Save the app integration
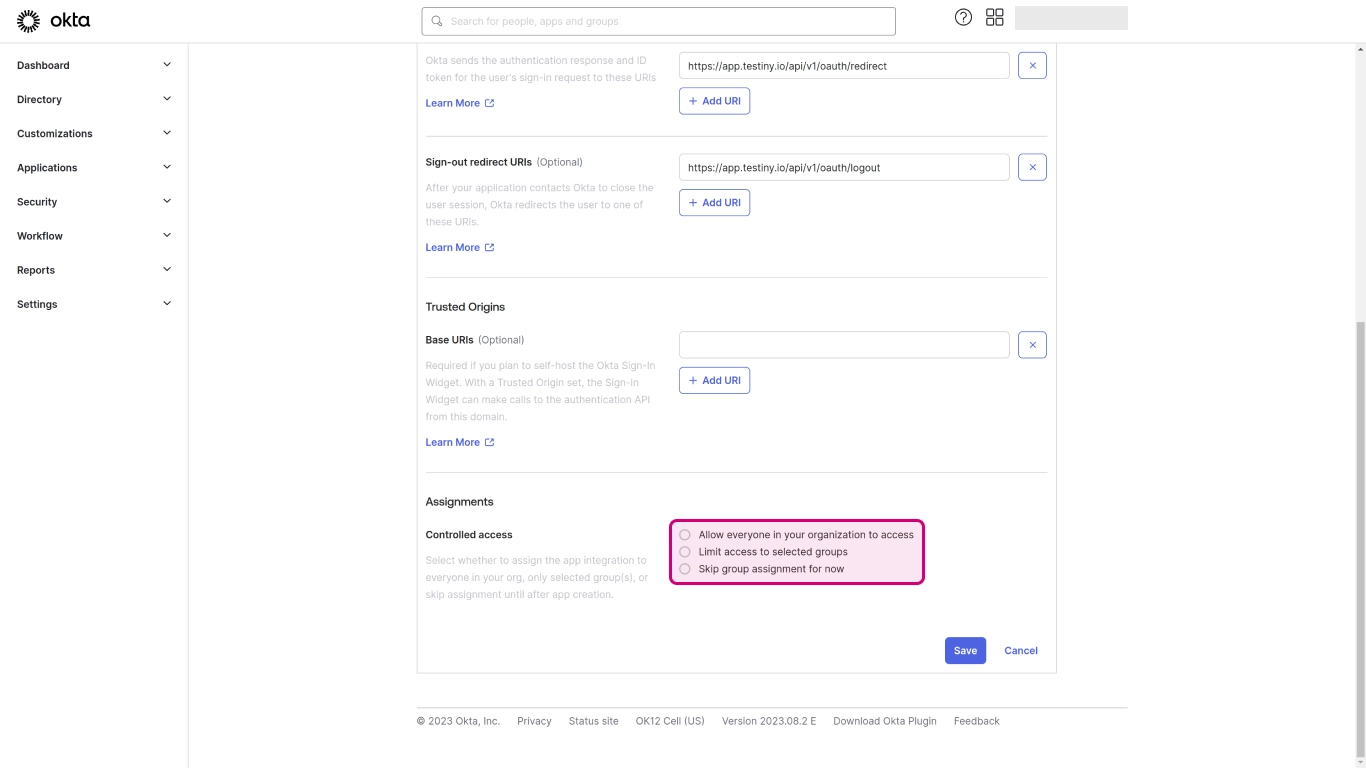This screenshot has width=1366, height=769. (965, 650)
